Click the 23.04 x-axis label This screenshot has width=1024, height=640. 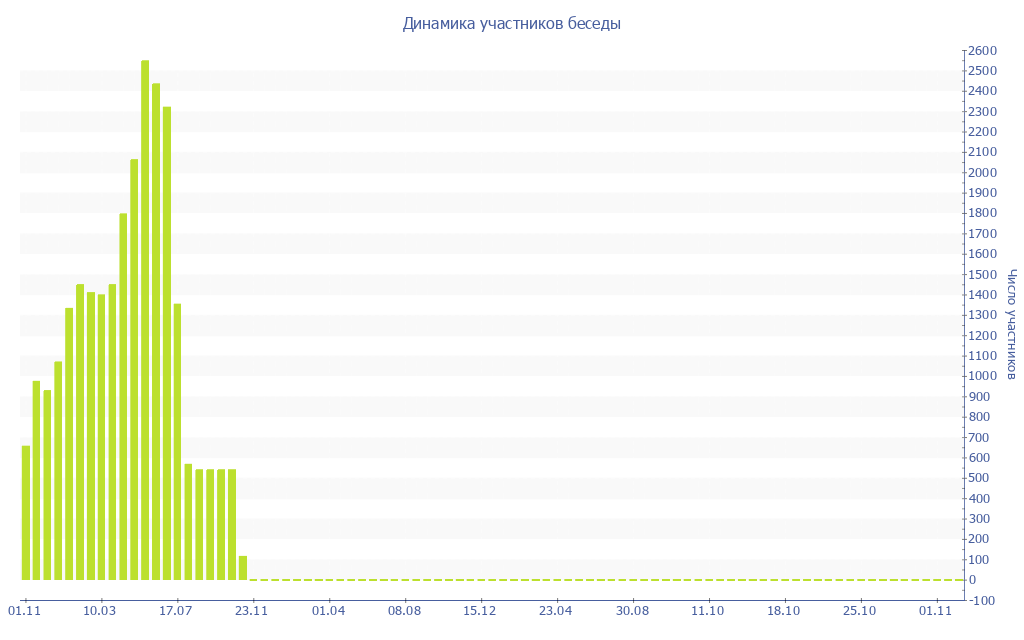556,610
